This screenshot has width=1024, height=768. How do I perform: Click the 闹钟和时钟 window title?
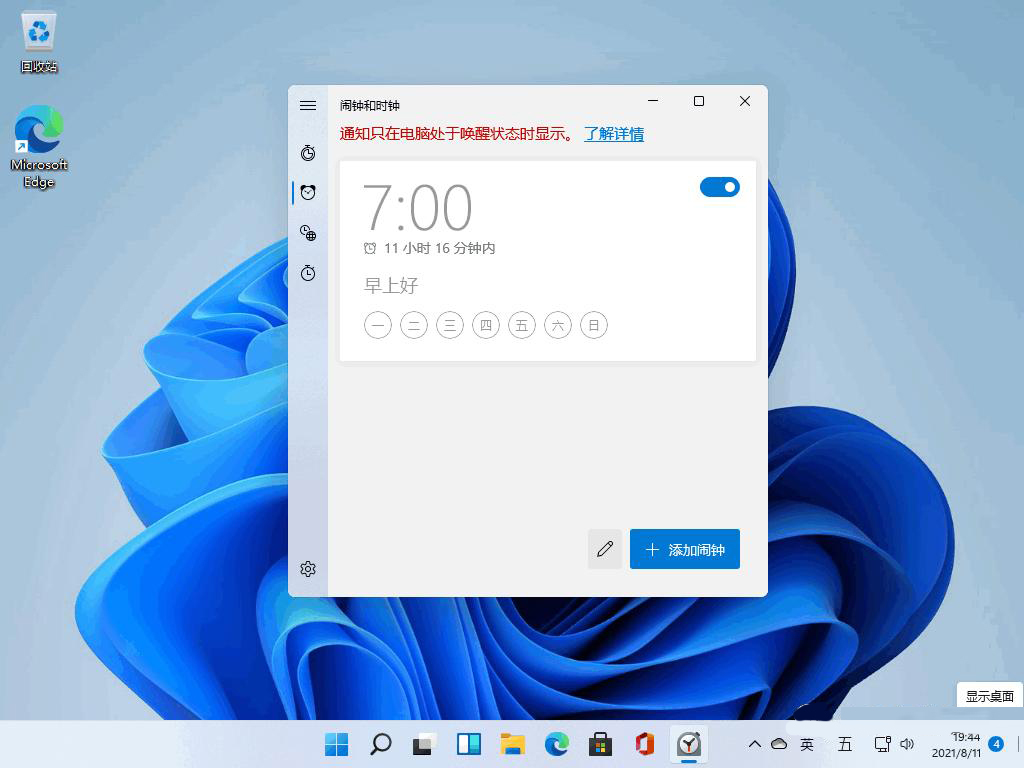coord(370,106)
